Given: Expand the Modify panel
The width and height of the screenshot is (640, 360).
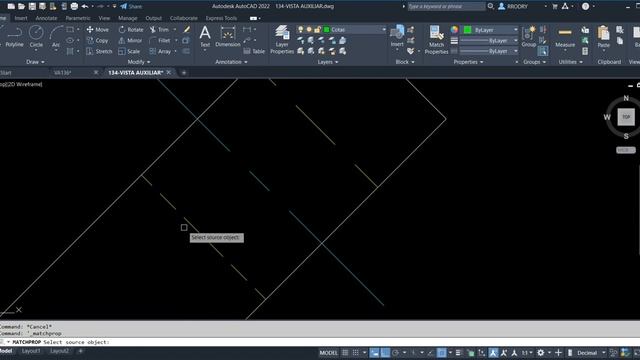Looking at the screenshot, I should tap(139, 62).
